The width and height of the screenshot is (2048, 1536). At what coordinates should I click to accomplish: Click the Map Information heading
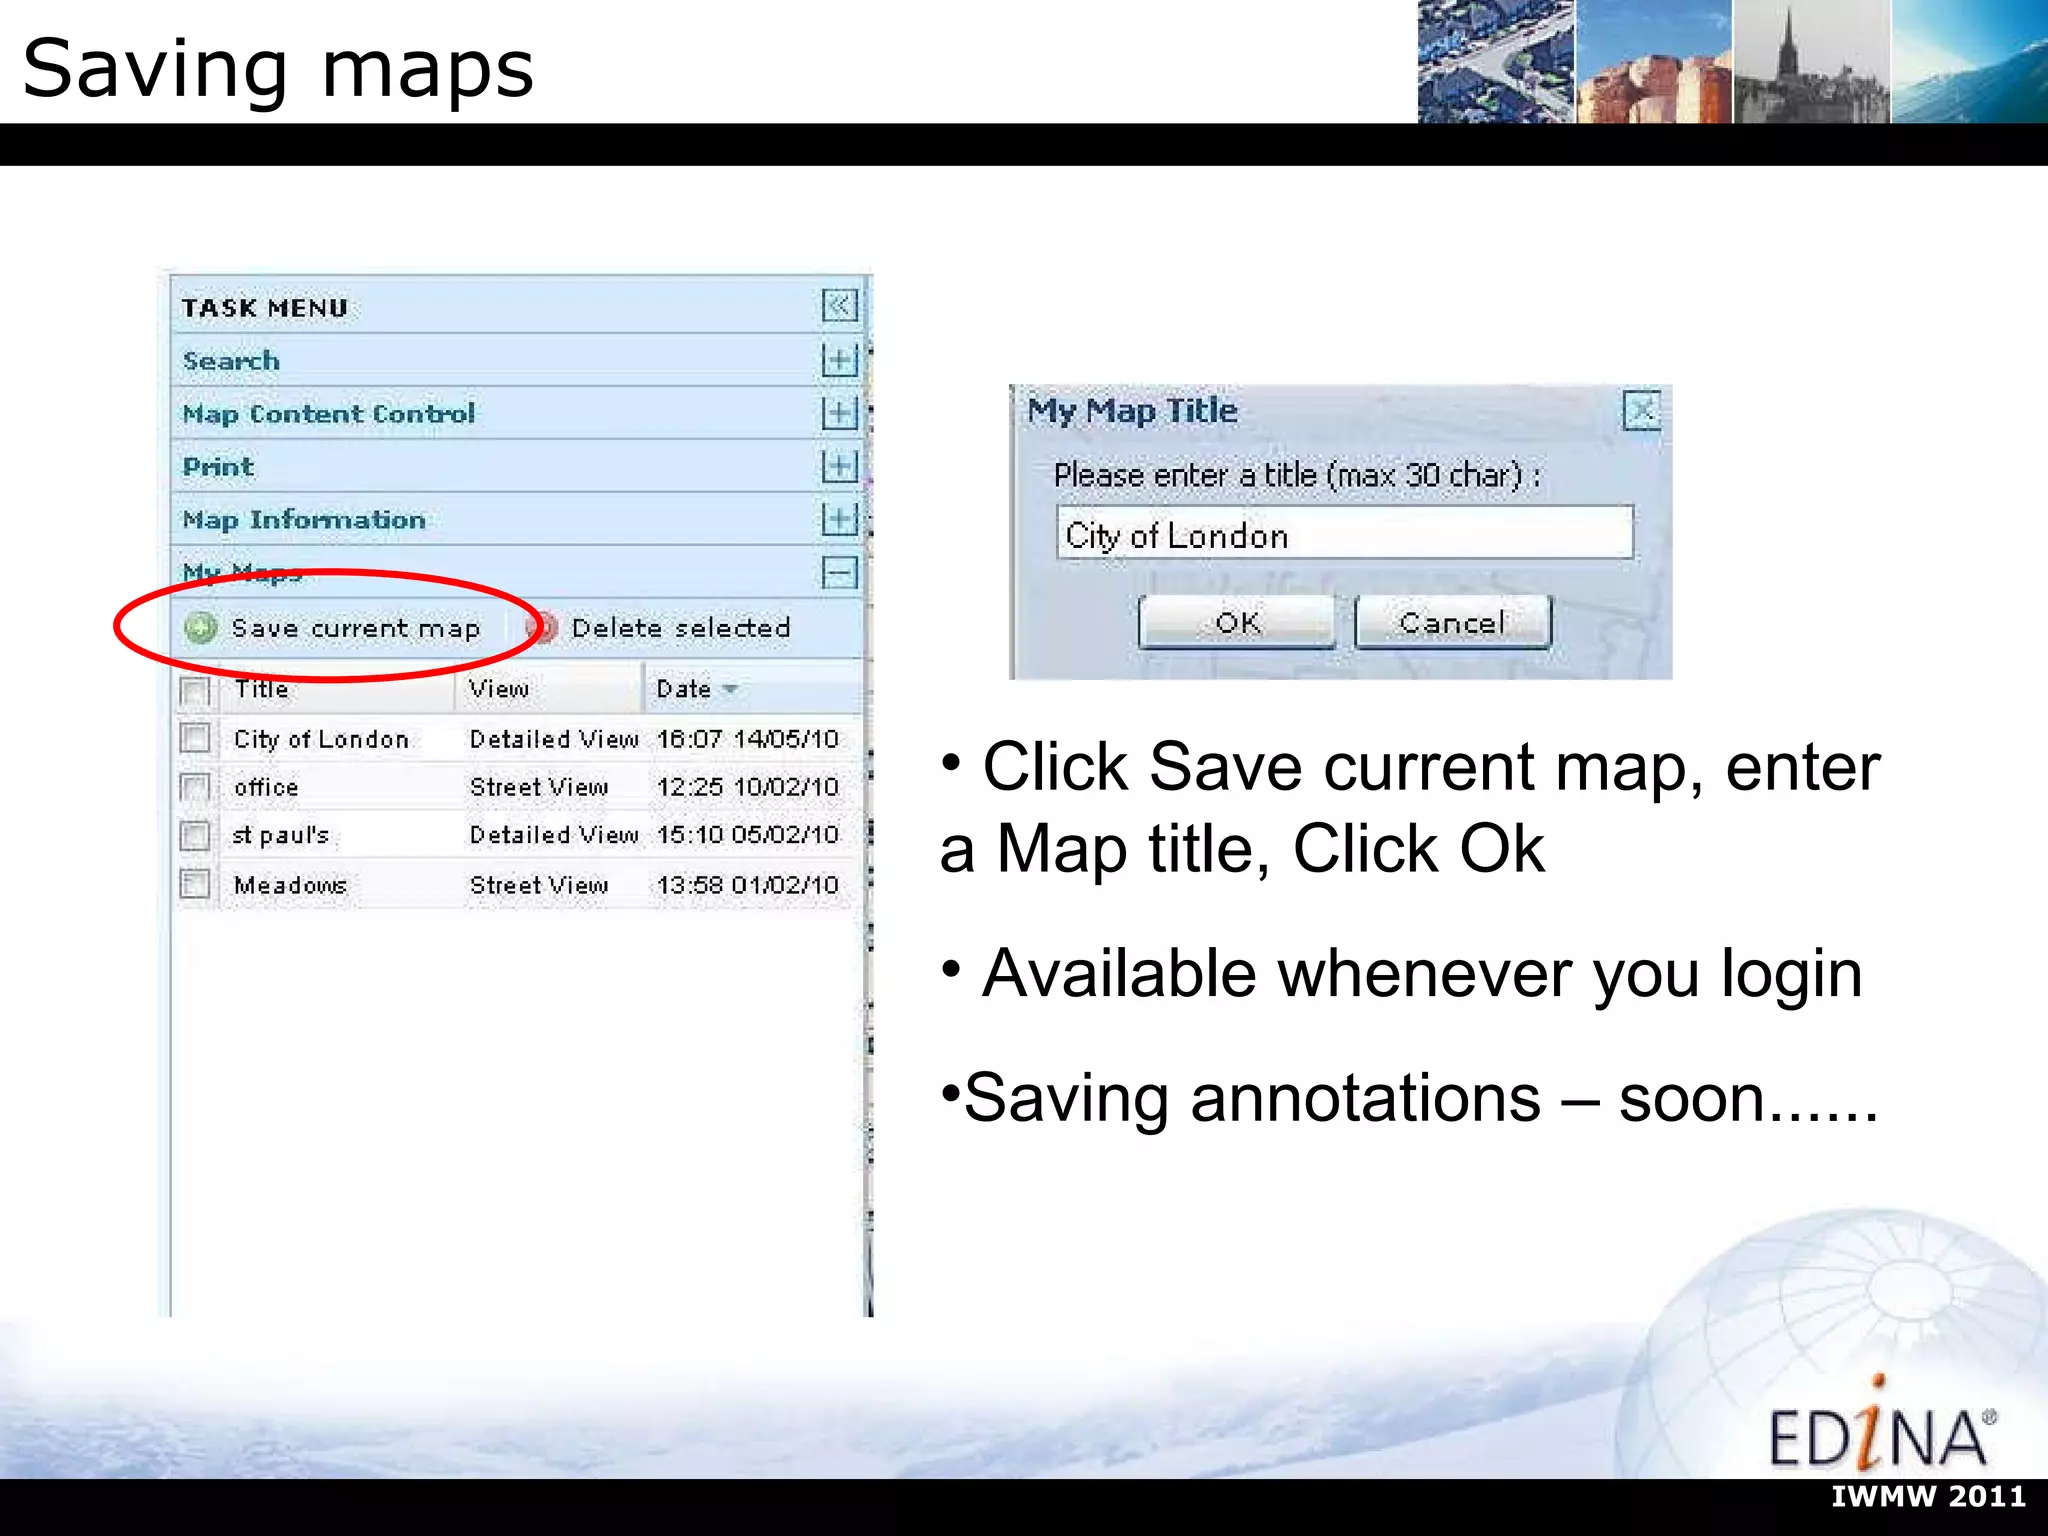304,520
